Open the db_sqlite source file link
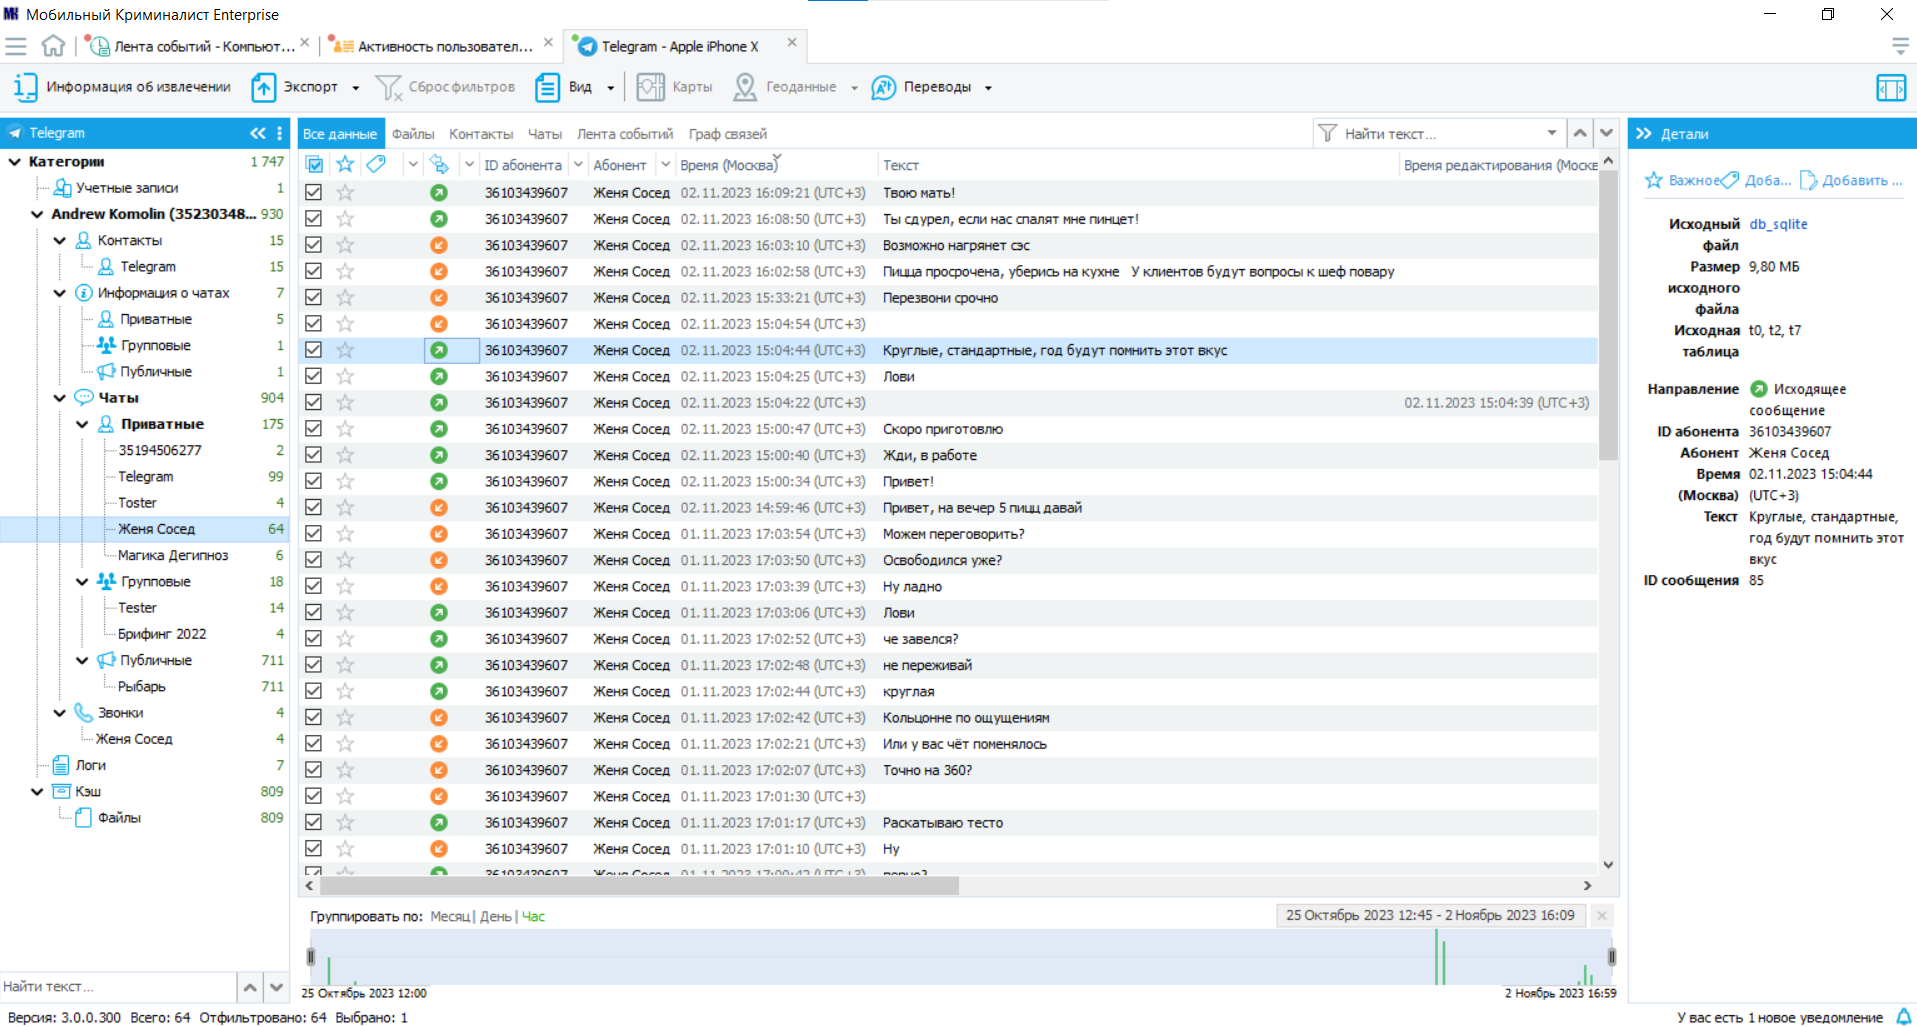The height and width of the screenshot is (1027, 1917). pyautogui.click(x=1778, y=224)
